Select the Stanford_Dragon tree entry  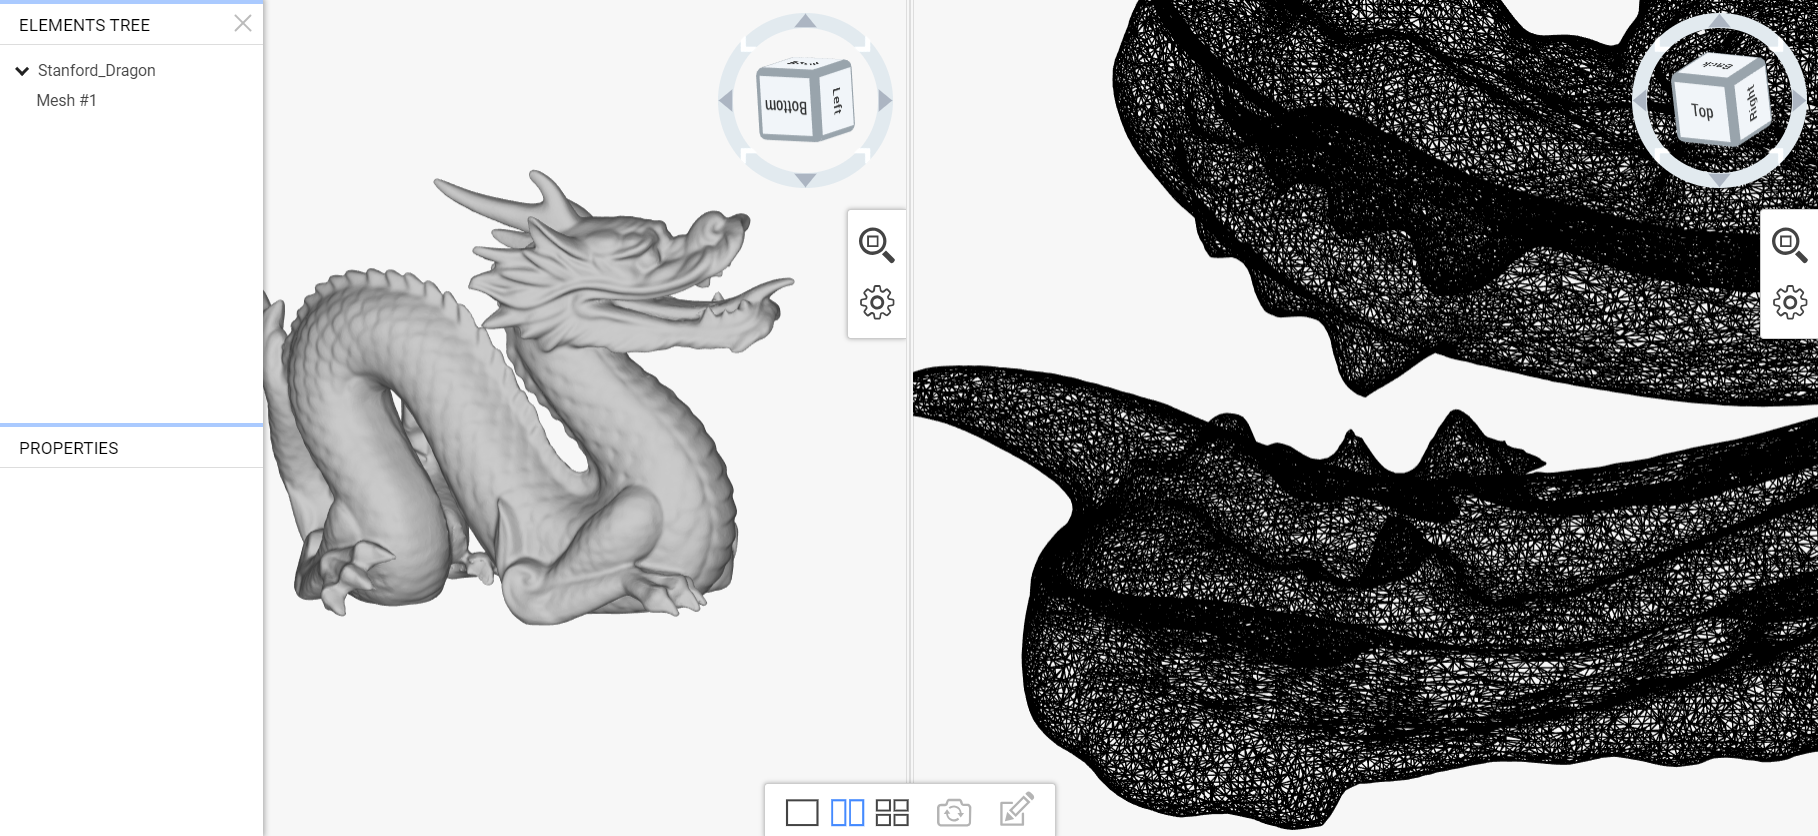coord(97,71)
